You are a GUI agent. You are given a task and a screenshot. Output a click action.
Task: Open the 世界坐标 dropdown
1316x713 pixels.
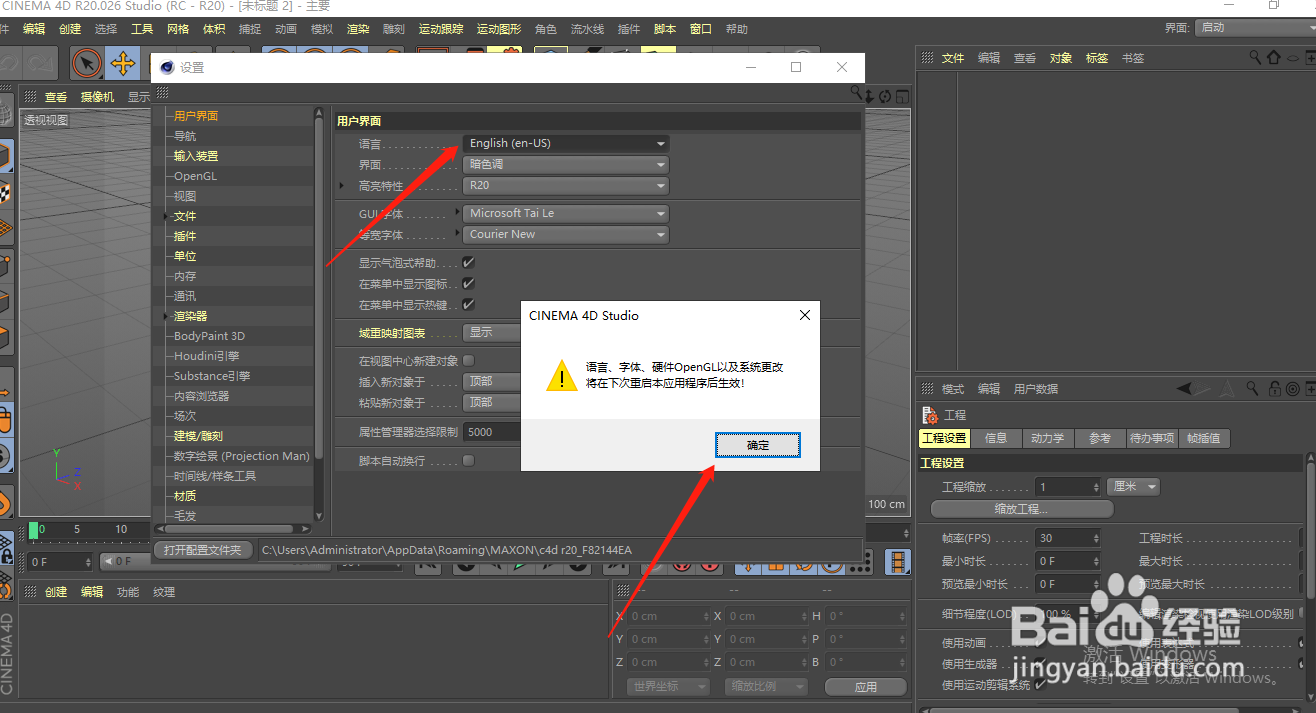[x=668, y=686]
